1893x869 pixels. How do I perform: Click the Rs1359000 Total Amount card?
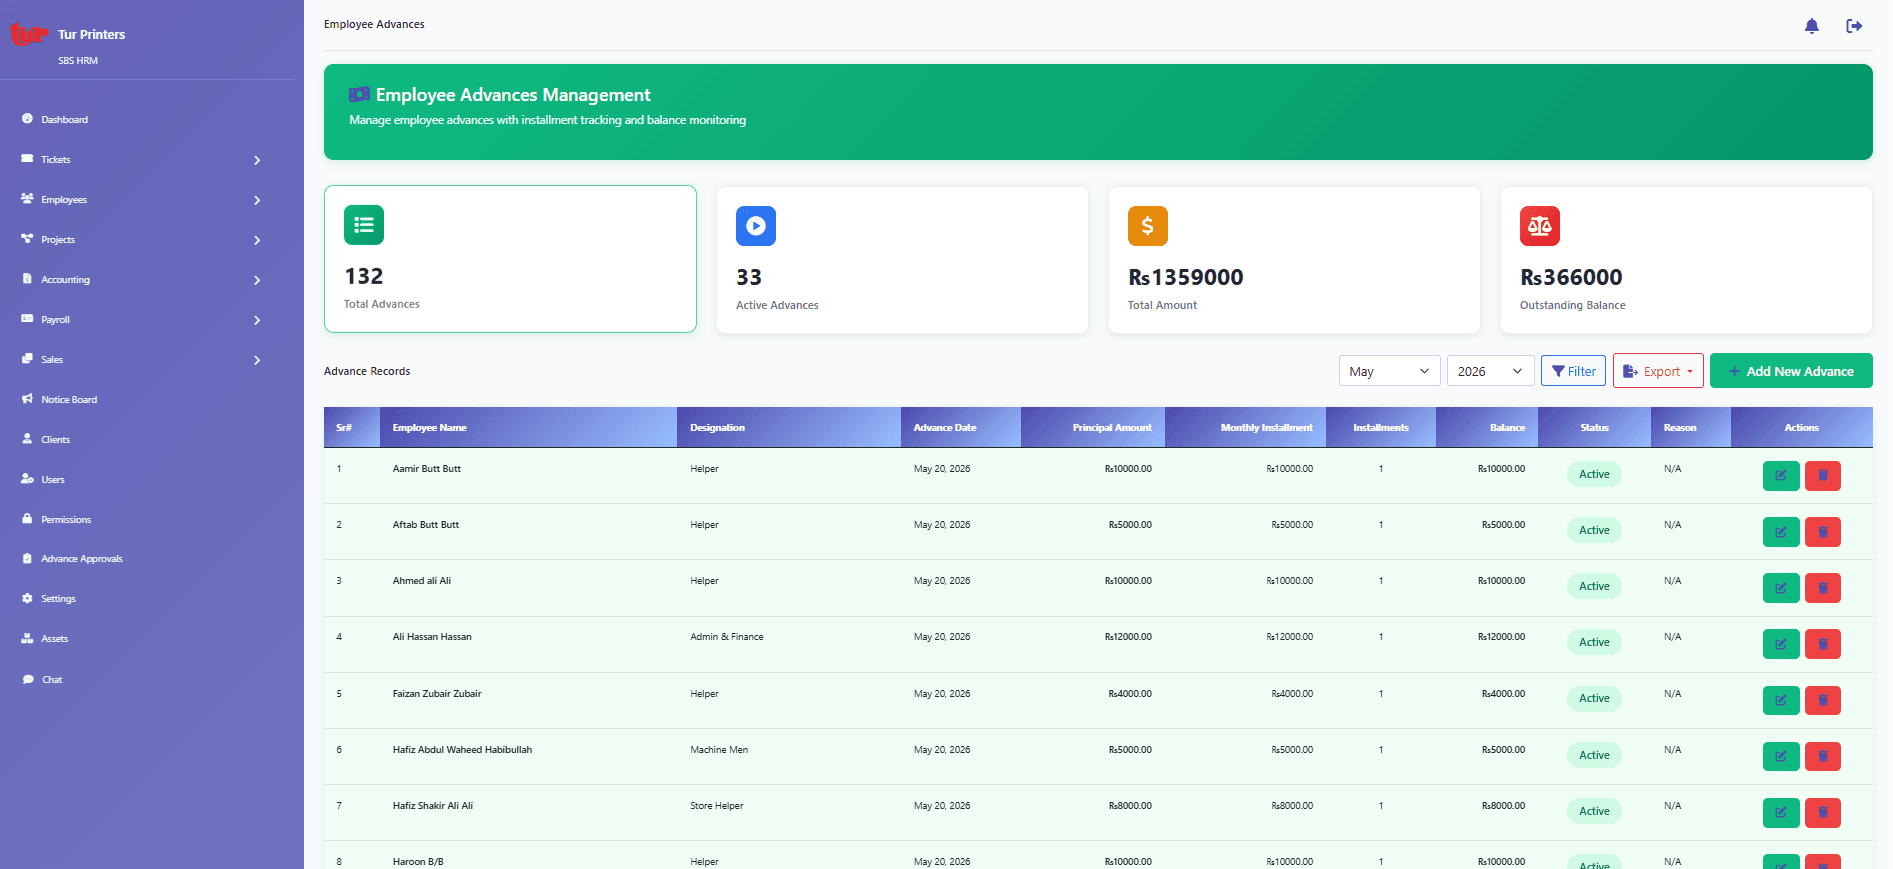pyautogui.click(x=1294, y=260)
